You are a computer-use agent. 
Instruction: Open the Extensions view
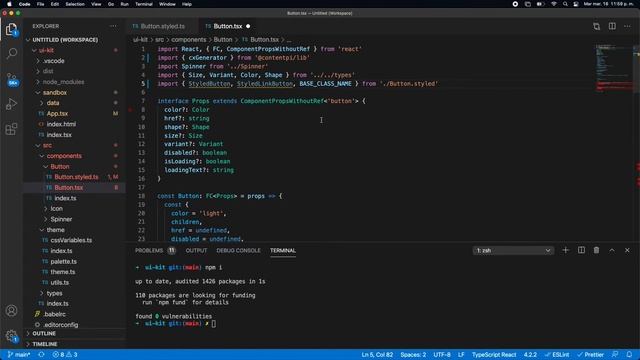click(x=11, y=129)
